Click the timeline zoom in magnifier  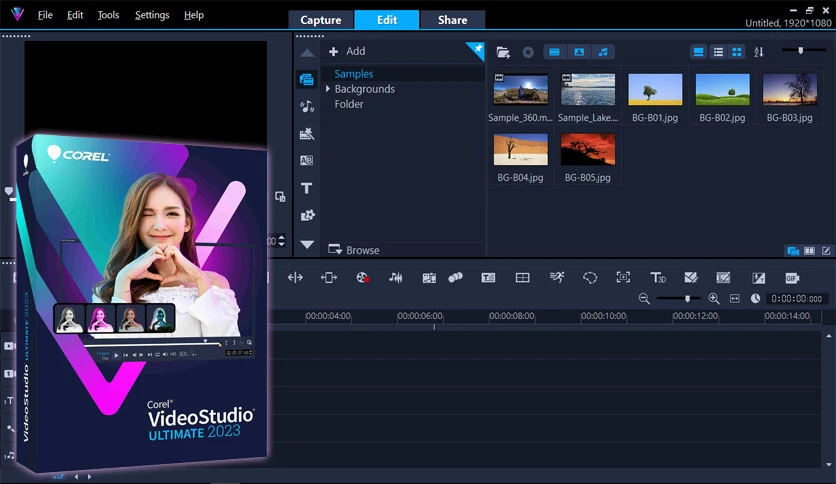[x=714, y=299]
